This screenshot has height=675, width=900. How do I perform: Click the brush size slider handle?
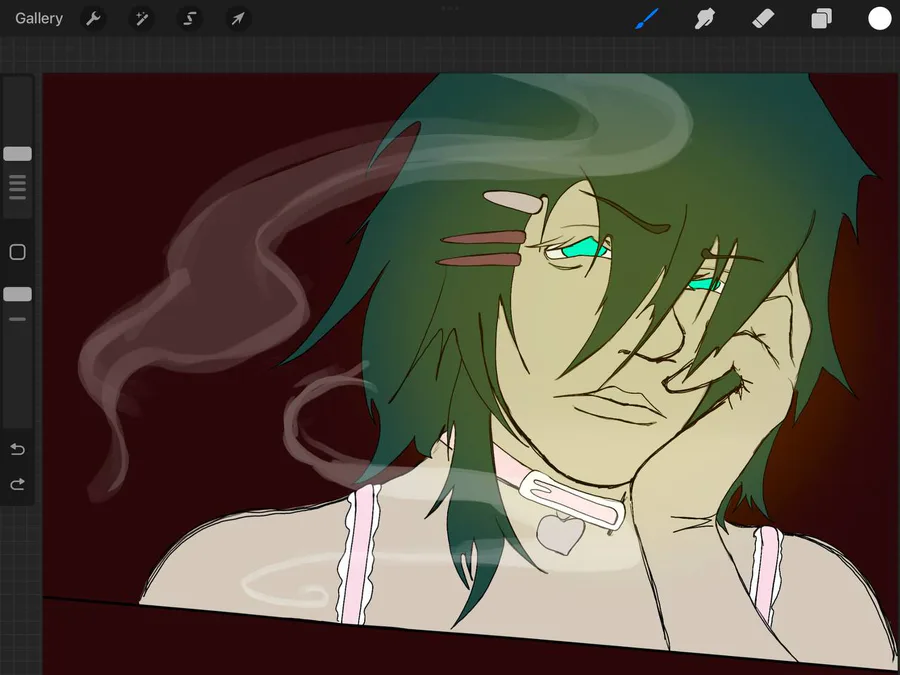(17, 153)
